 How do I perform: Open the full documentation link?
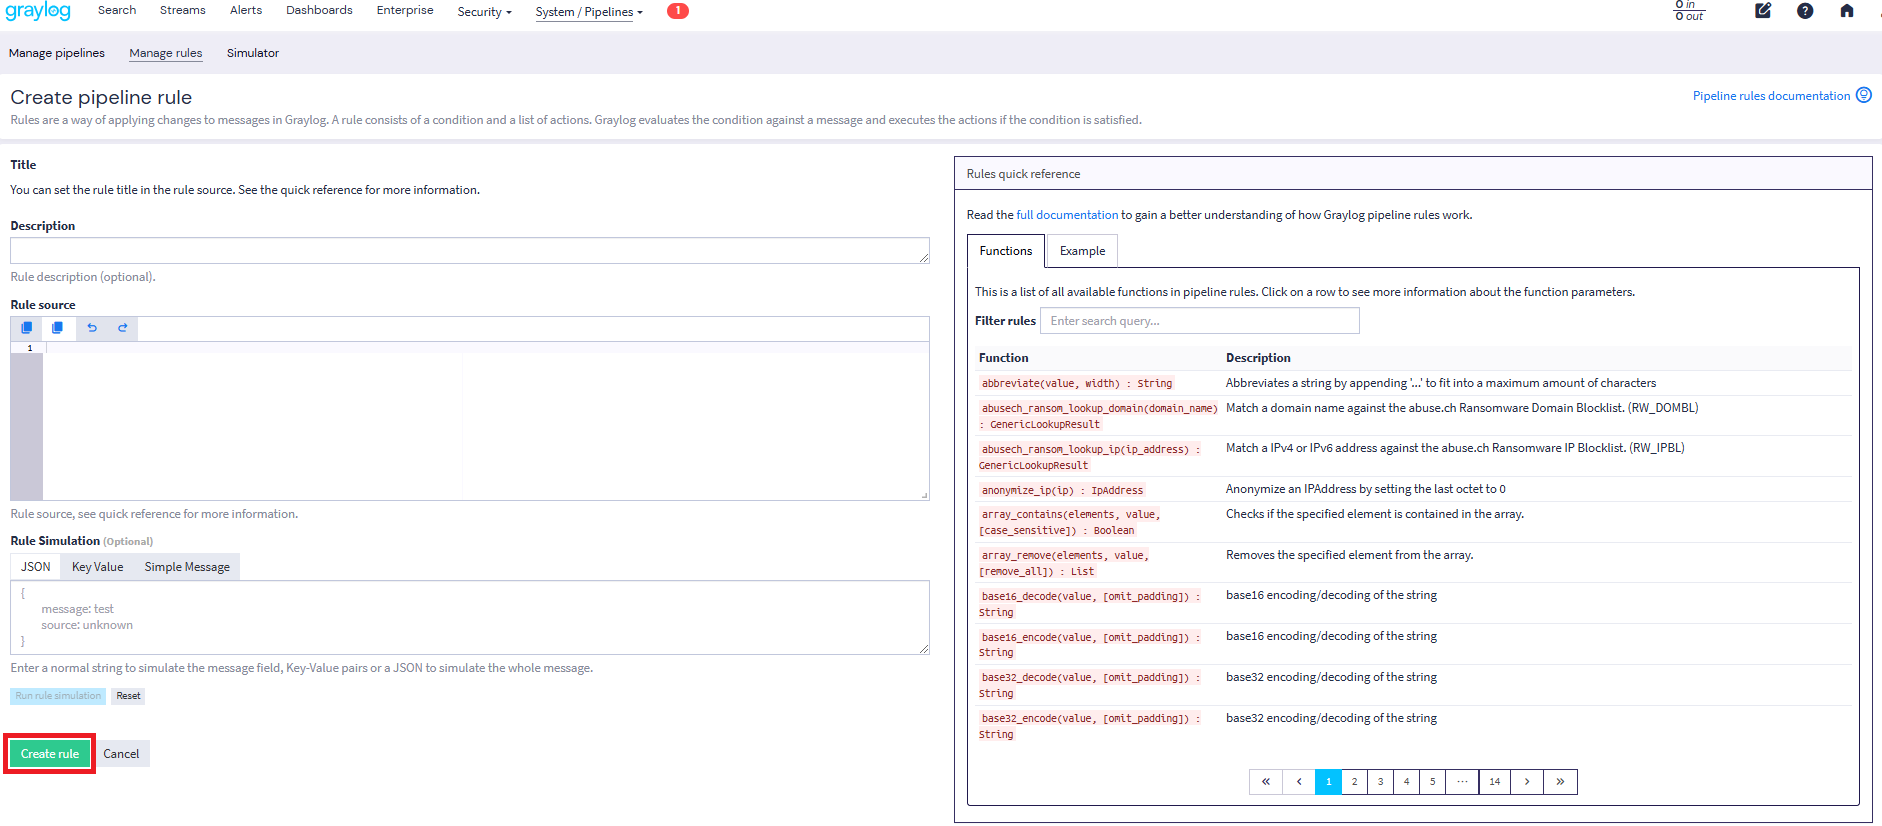(x=1067, y=215)
